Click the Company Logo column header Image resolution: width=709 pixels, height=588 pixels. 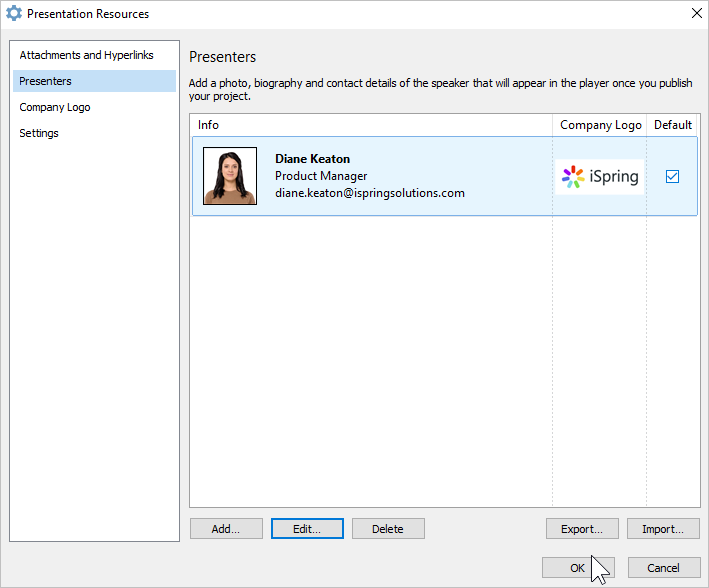(x=600, y=125)
